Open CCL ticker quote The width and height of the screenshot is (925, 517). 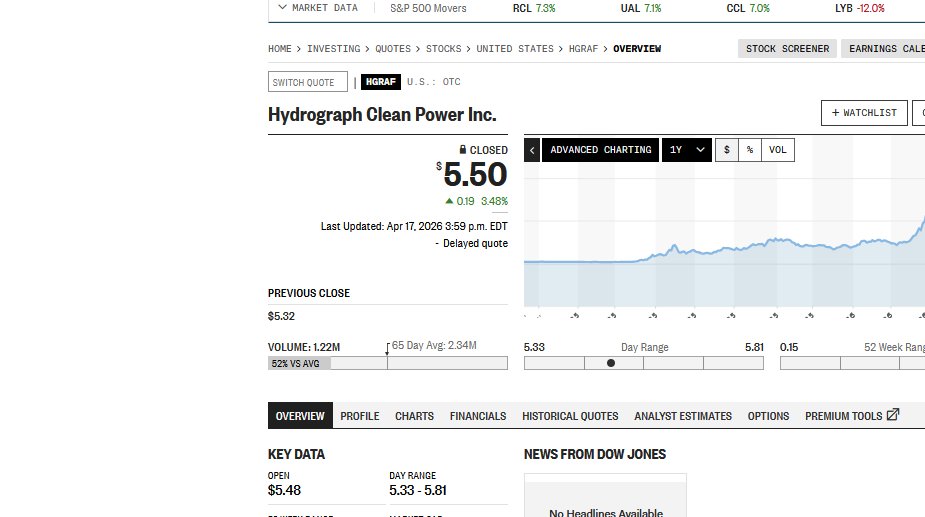tap(747, 8)
